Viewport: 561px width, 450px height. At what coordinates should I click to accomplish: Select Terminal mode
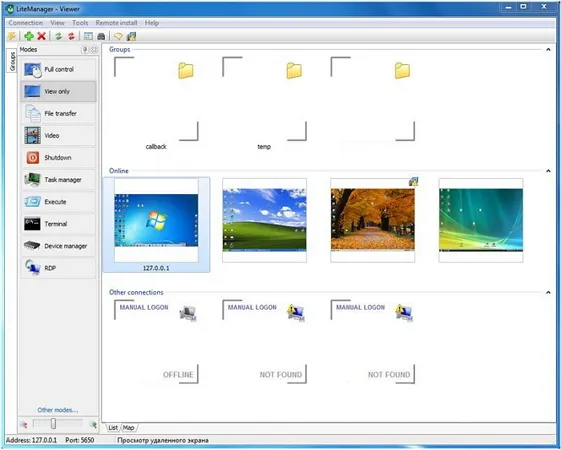[x=58, y=224]
